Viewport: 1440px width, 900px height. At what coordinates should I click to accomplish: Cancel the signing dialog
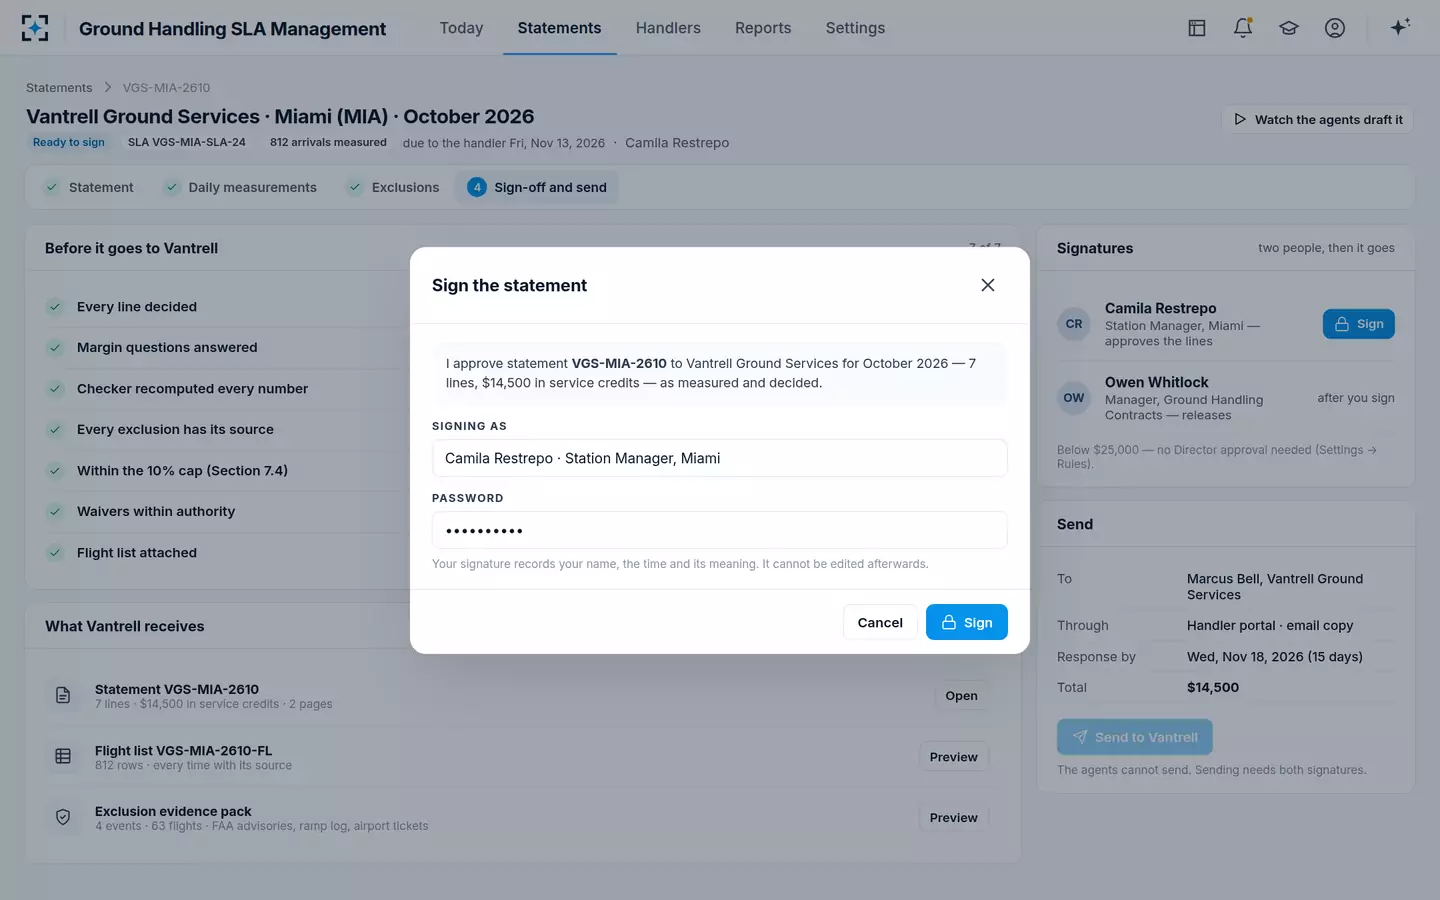pos(880,622)
